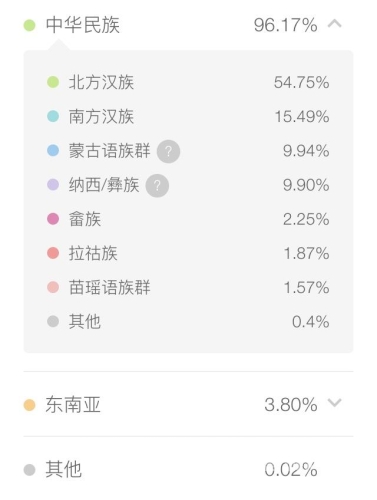Click the magenta dot next to 畲族

tap(53, 219)
